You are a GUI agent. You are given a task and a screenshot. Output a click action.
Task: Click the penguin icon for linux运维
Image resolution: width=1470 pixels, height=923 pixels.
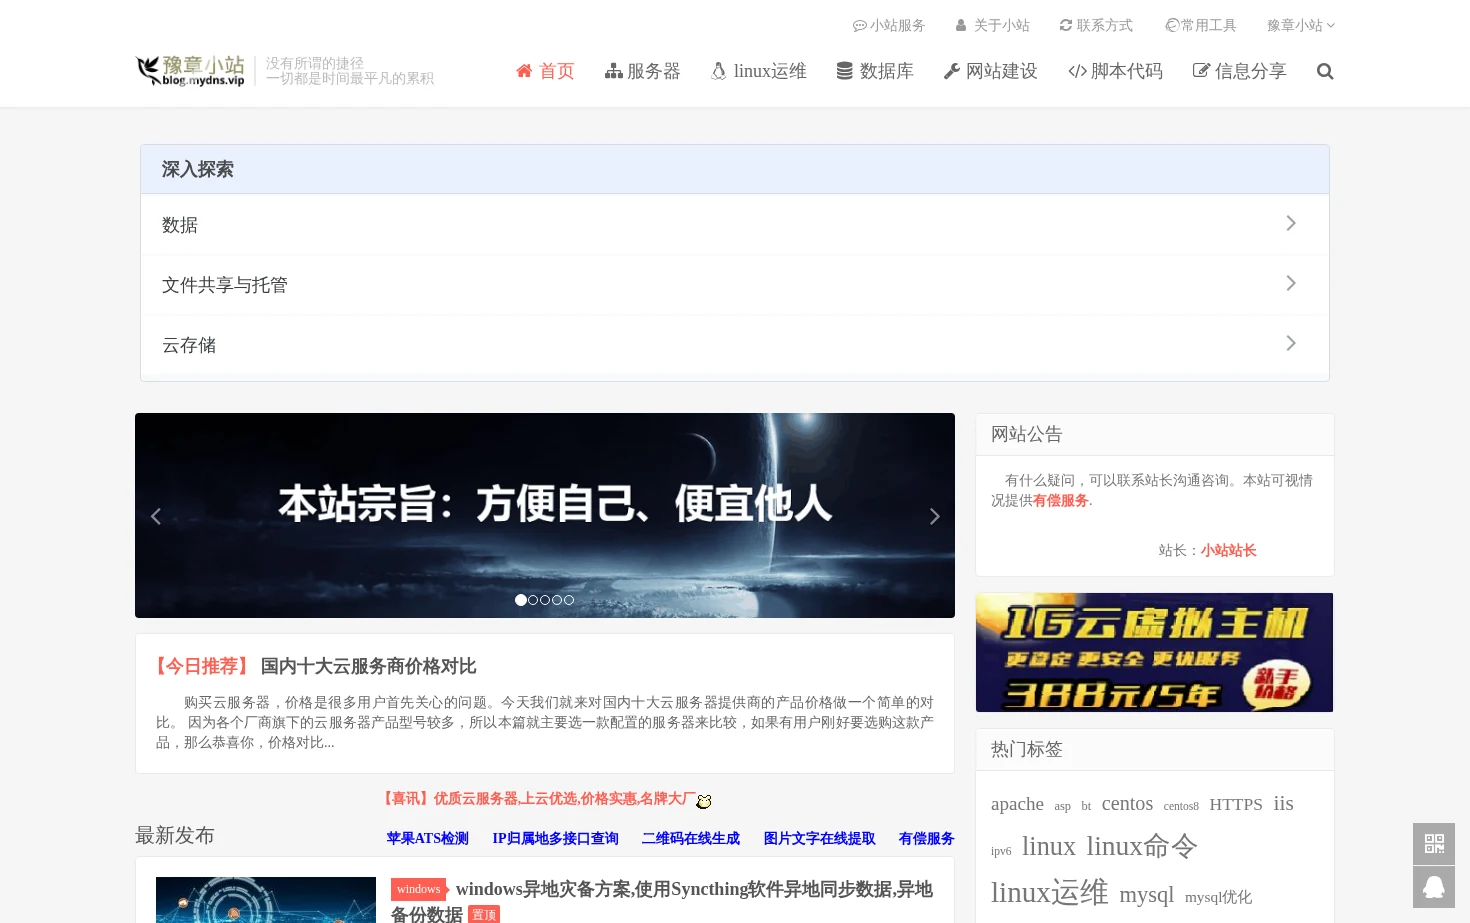[718, 71]
